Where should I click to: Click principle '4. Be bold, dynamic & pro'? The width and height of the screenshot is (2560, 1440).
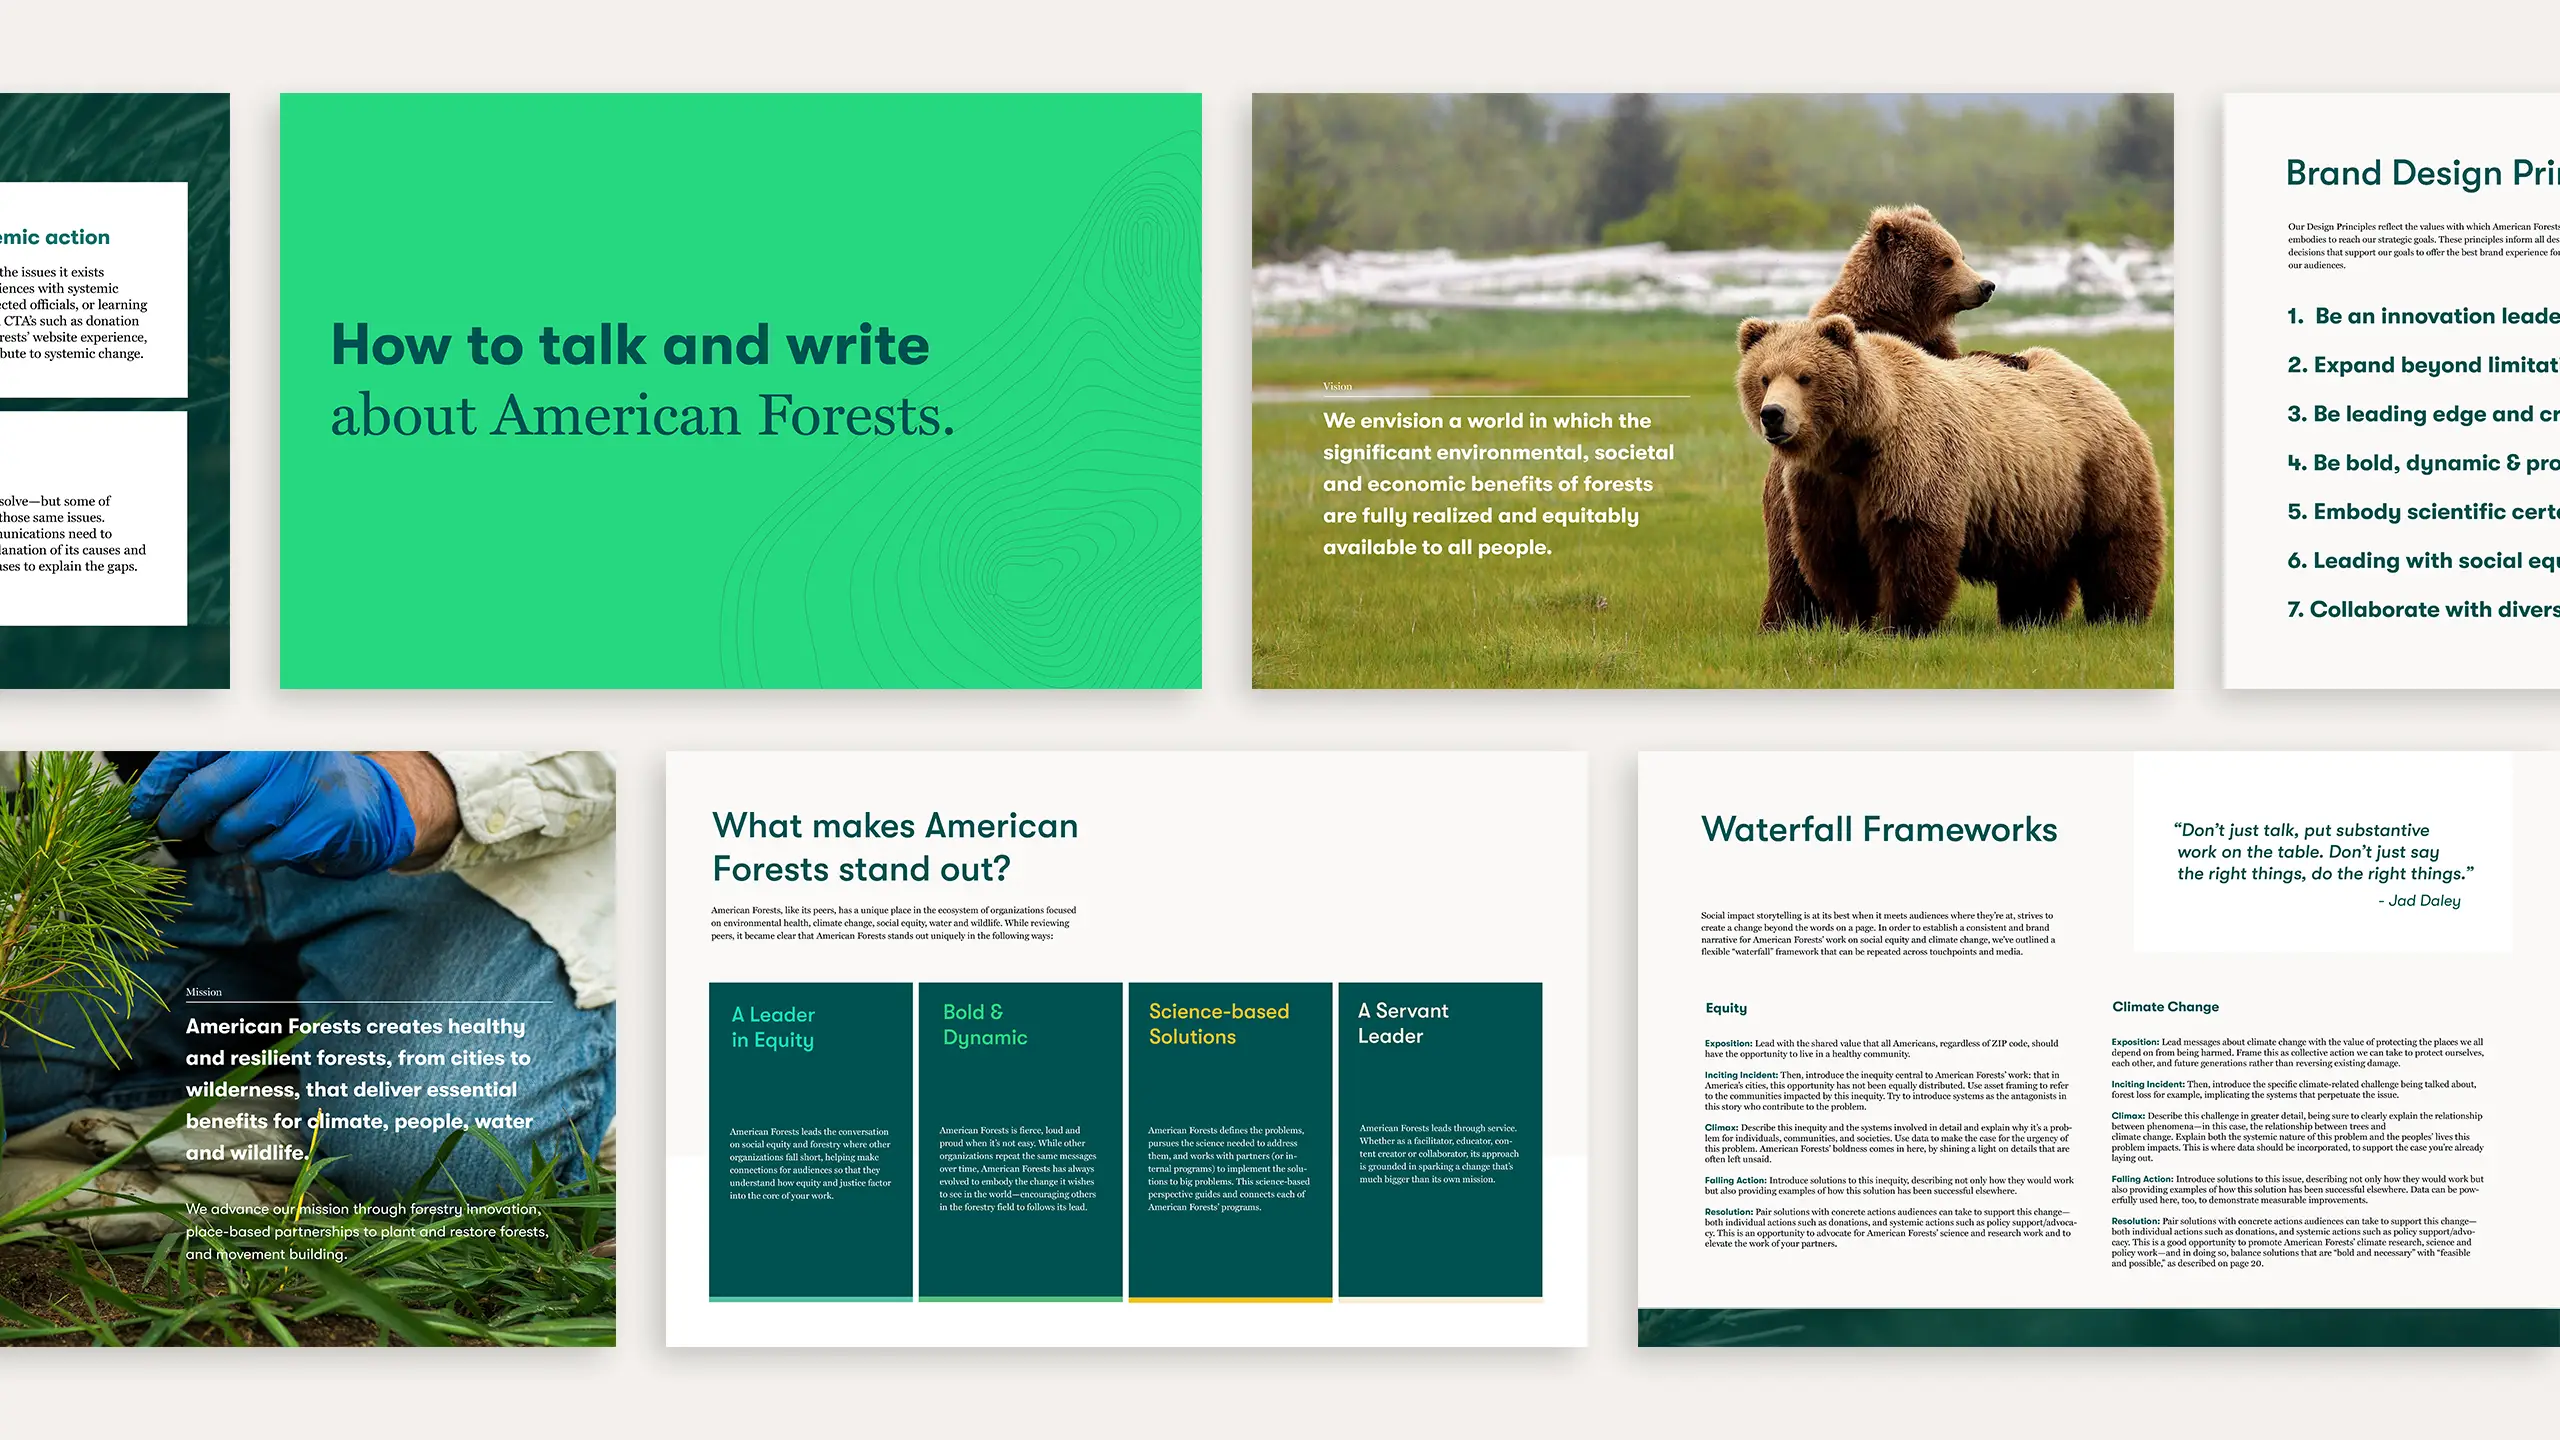tap(2423, 463)
